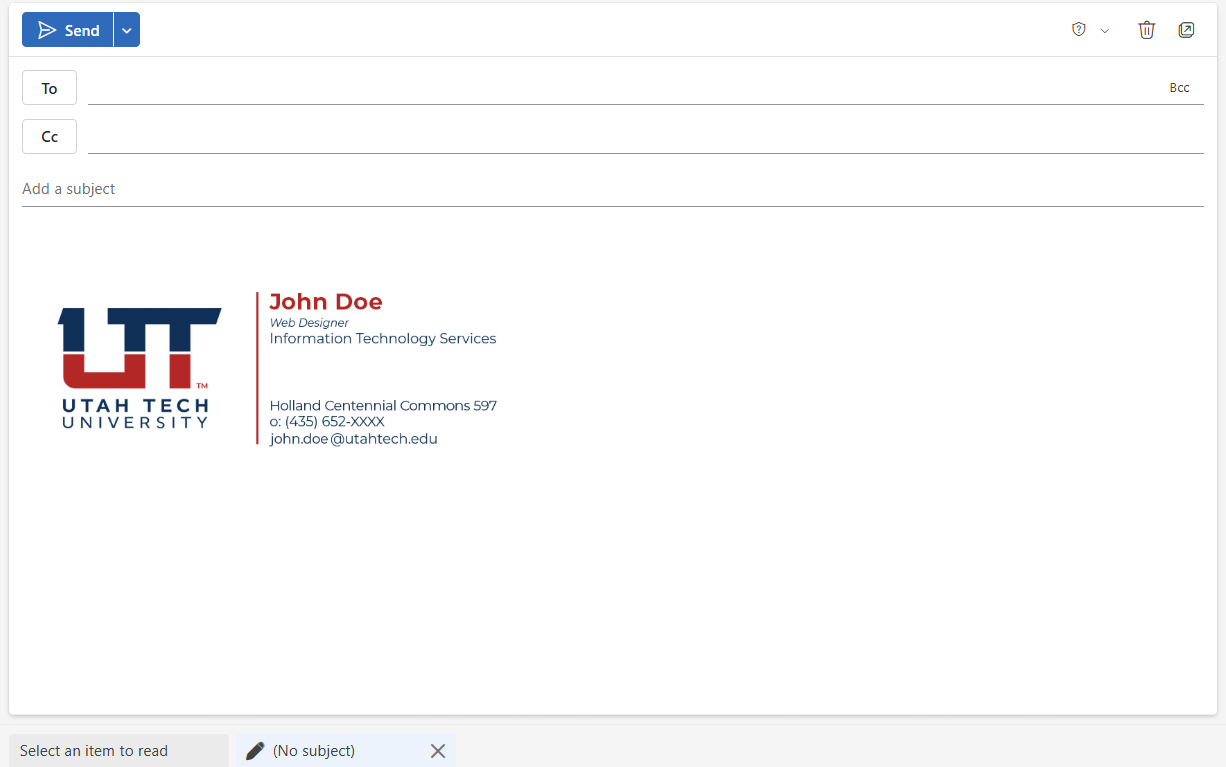Viewport: 1226px width, 767px height.
Task: Click the Add a subject field
Action: coord(300,188)
